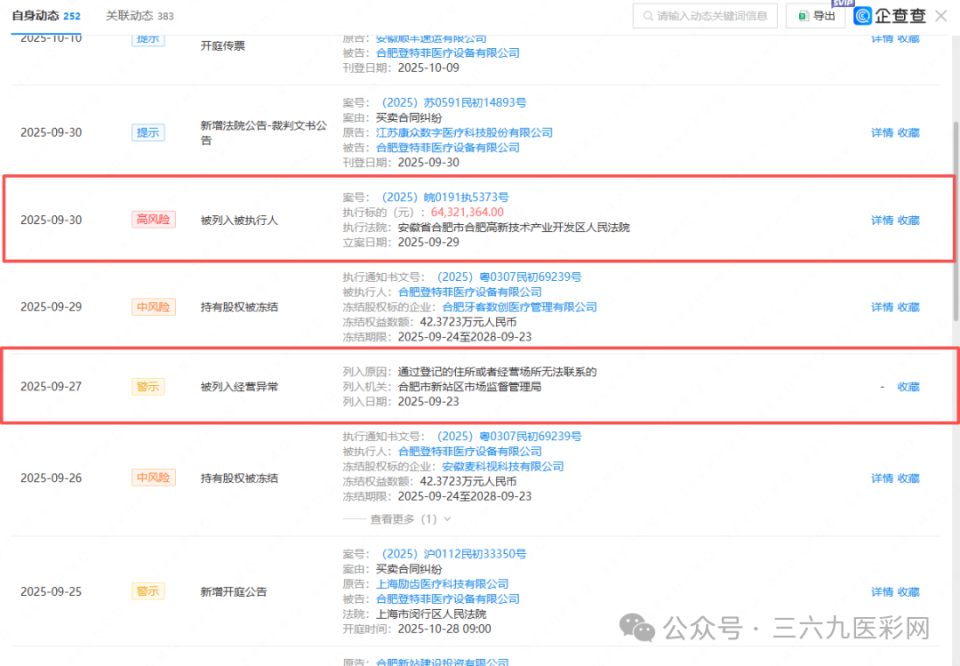The height and width of the screenshot is (666, 960).
Task: Click the Excel icon in 导出 button
Action: click(x=803, y=16)
